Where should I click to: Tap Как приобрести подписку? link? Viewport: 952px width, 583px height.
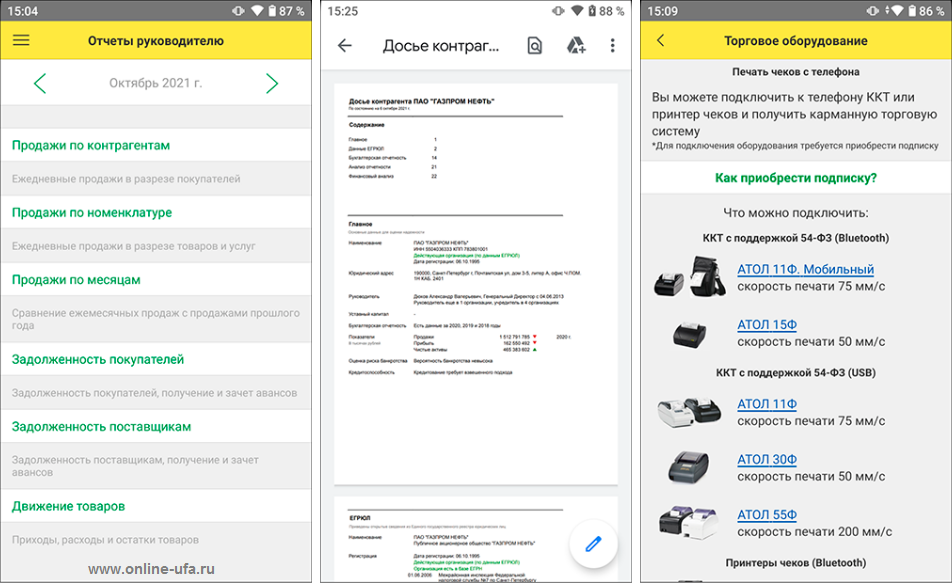click(795, 178)
